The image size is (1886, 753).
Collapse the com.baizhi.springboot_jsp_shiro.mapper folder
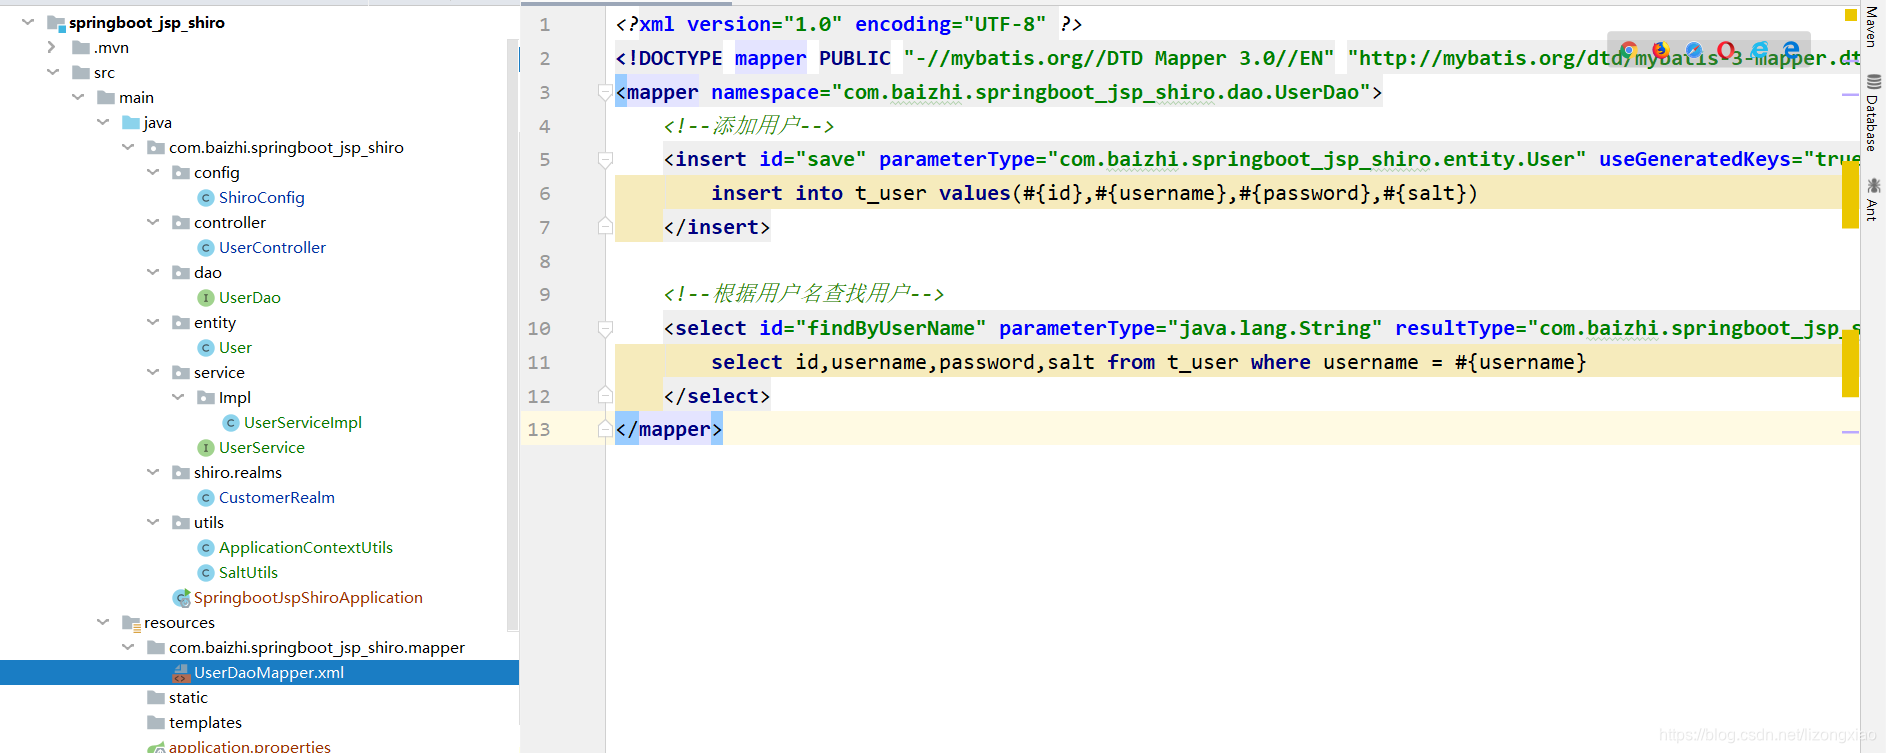pos(127,647)
